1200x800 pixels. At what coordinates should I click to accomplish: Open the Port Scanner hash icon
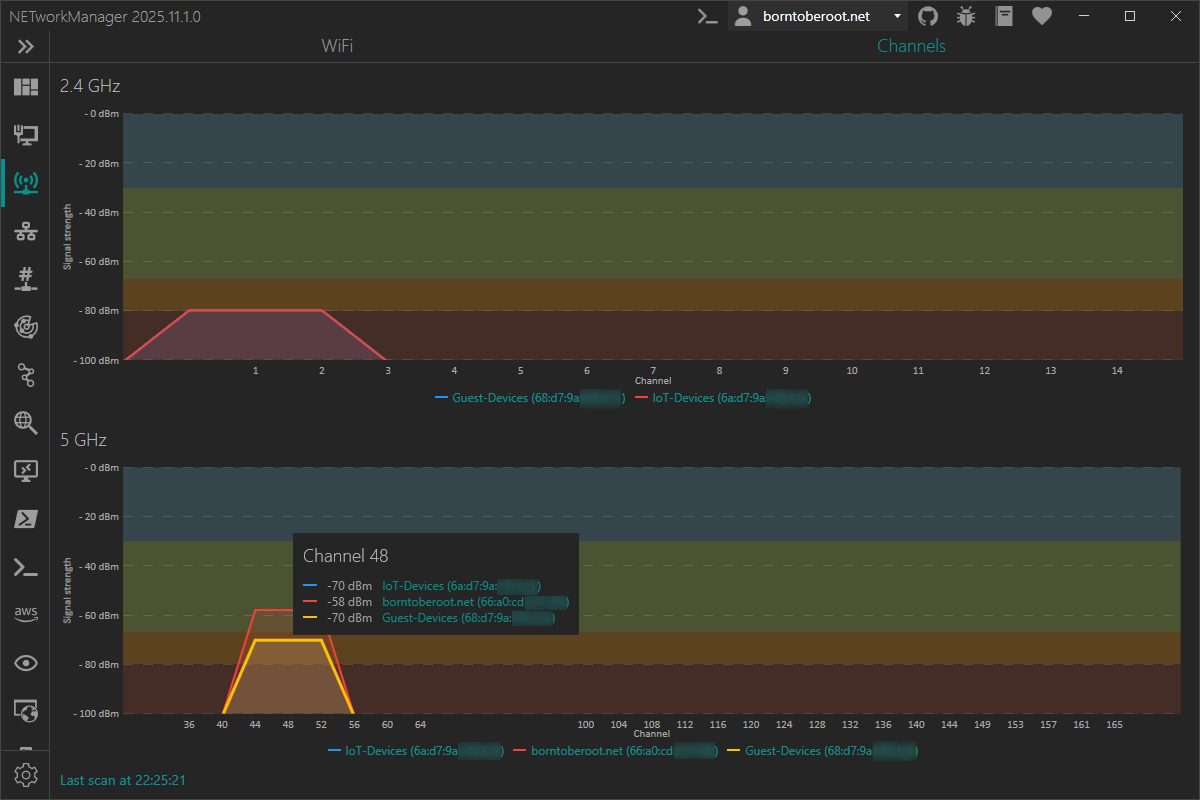[x=25, y=279]
